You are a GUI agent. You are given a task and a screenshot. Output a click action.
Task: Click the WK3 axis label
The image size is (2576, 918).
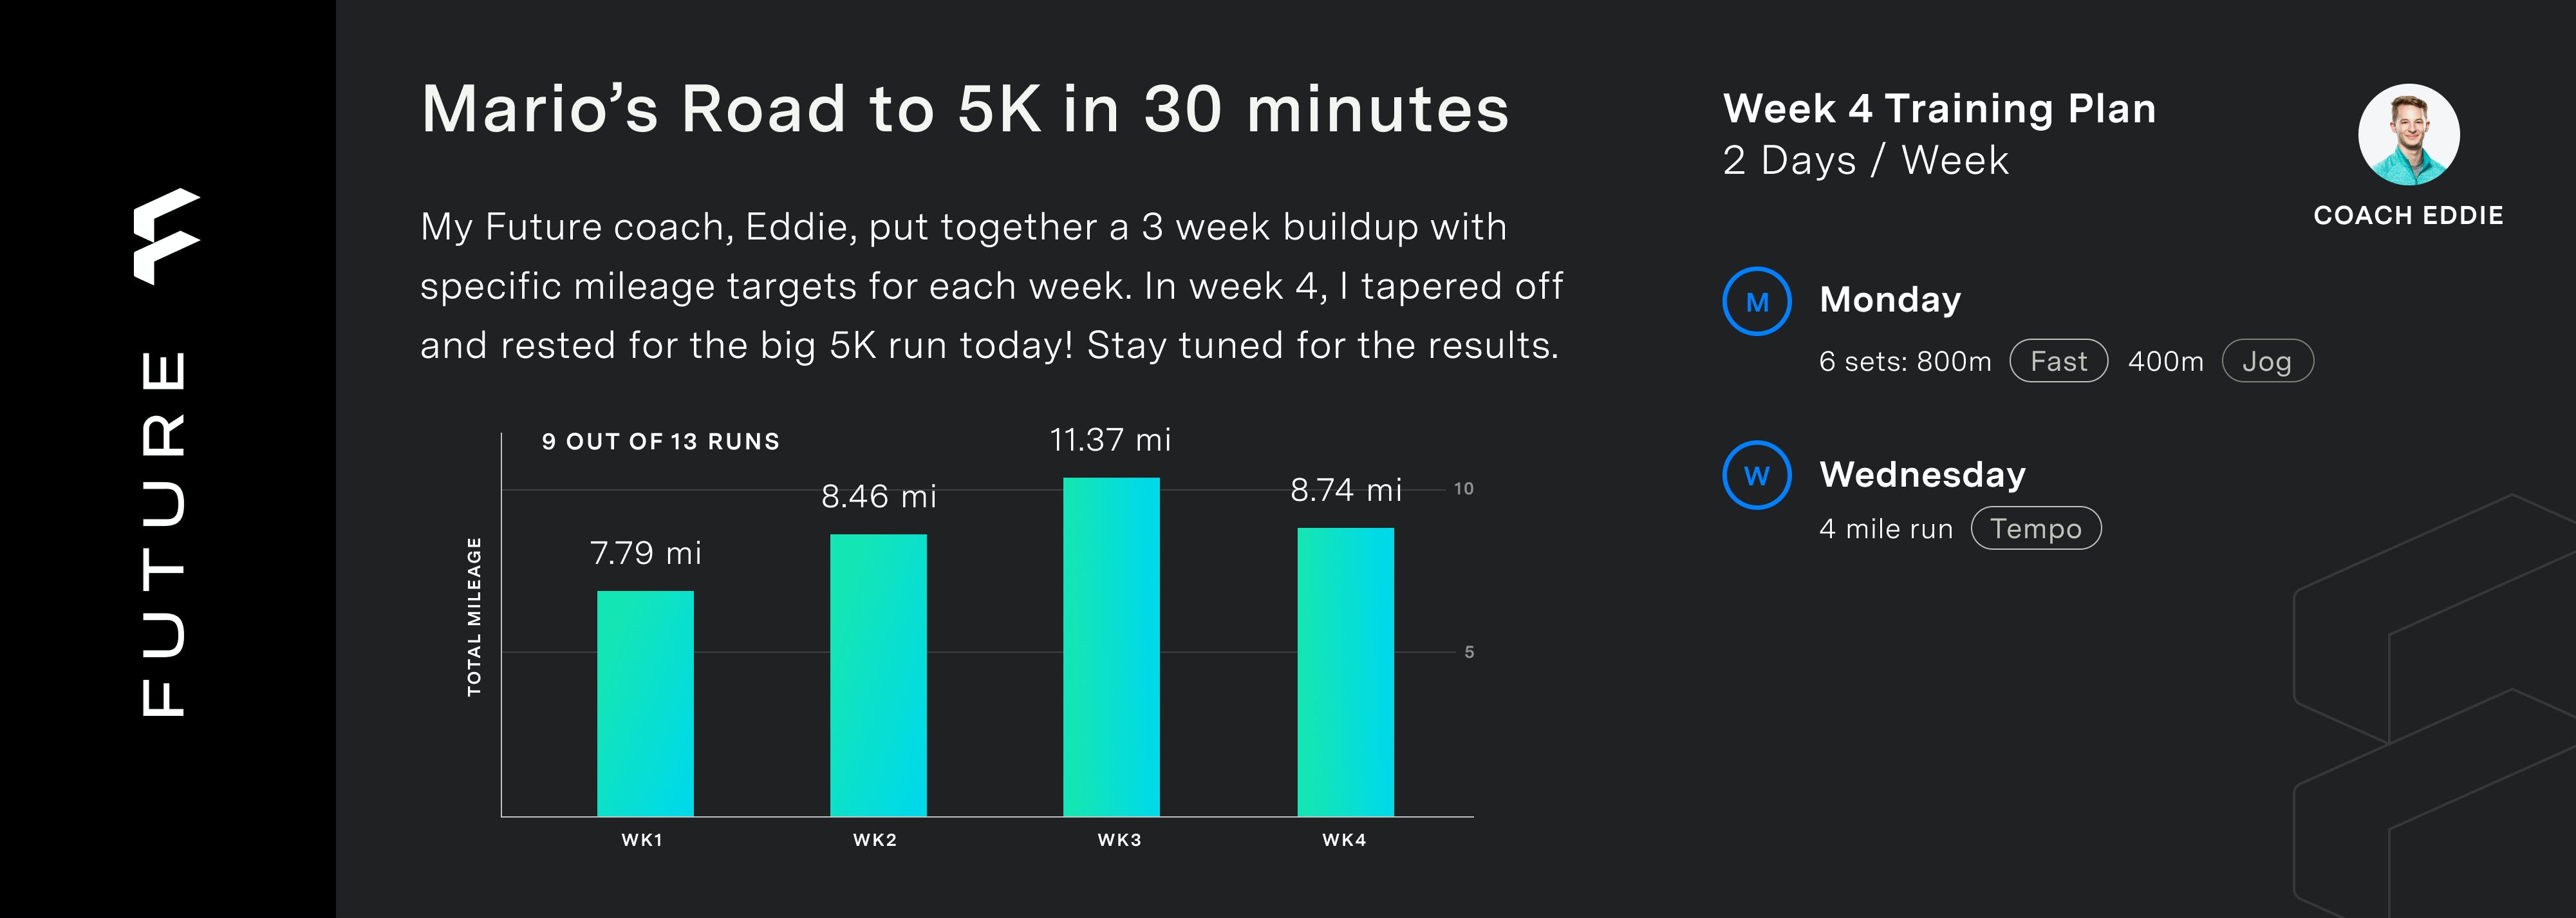[x=1119, y=840]
